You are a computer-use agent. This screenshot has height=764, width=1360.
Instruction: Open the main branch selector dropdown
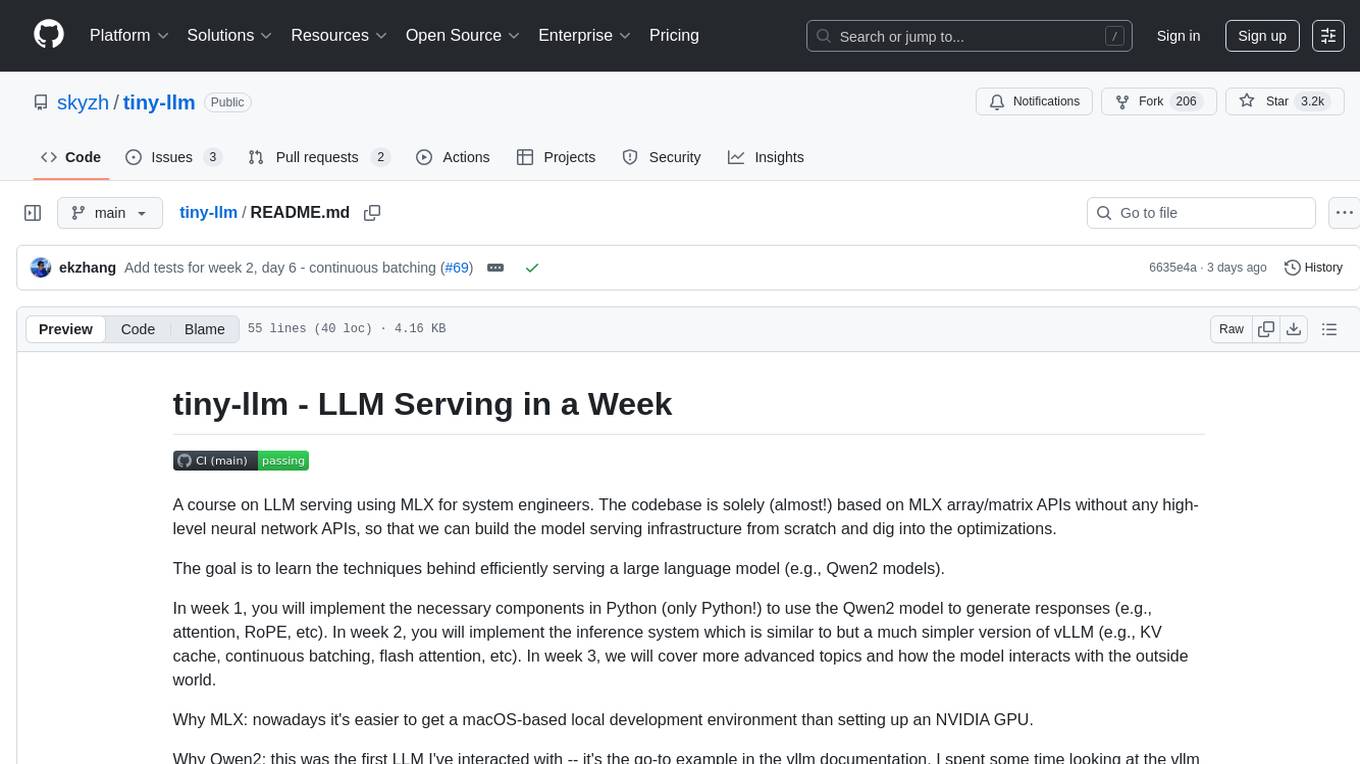(x=109, y=213)
